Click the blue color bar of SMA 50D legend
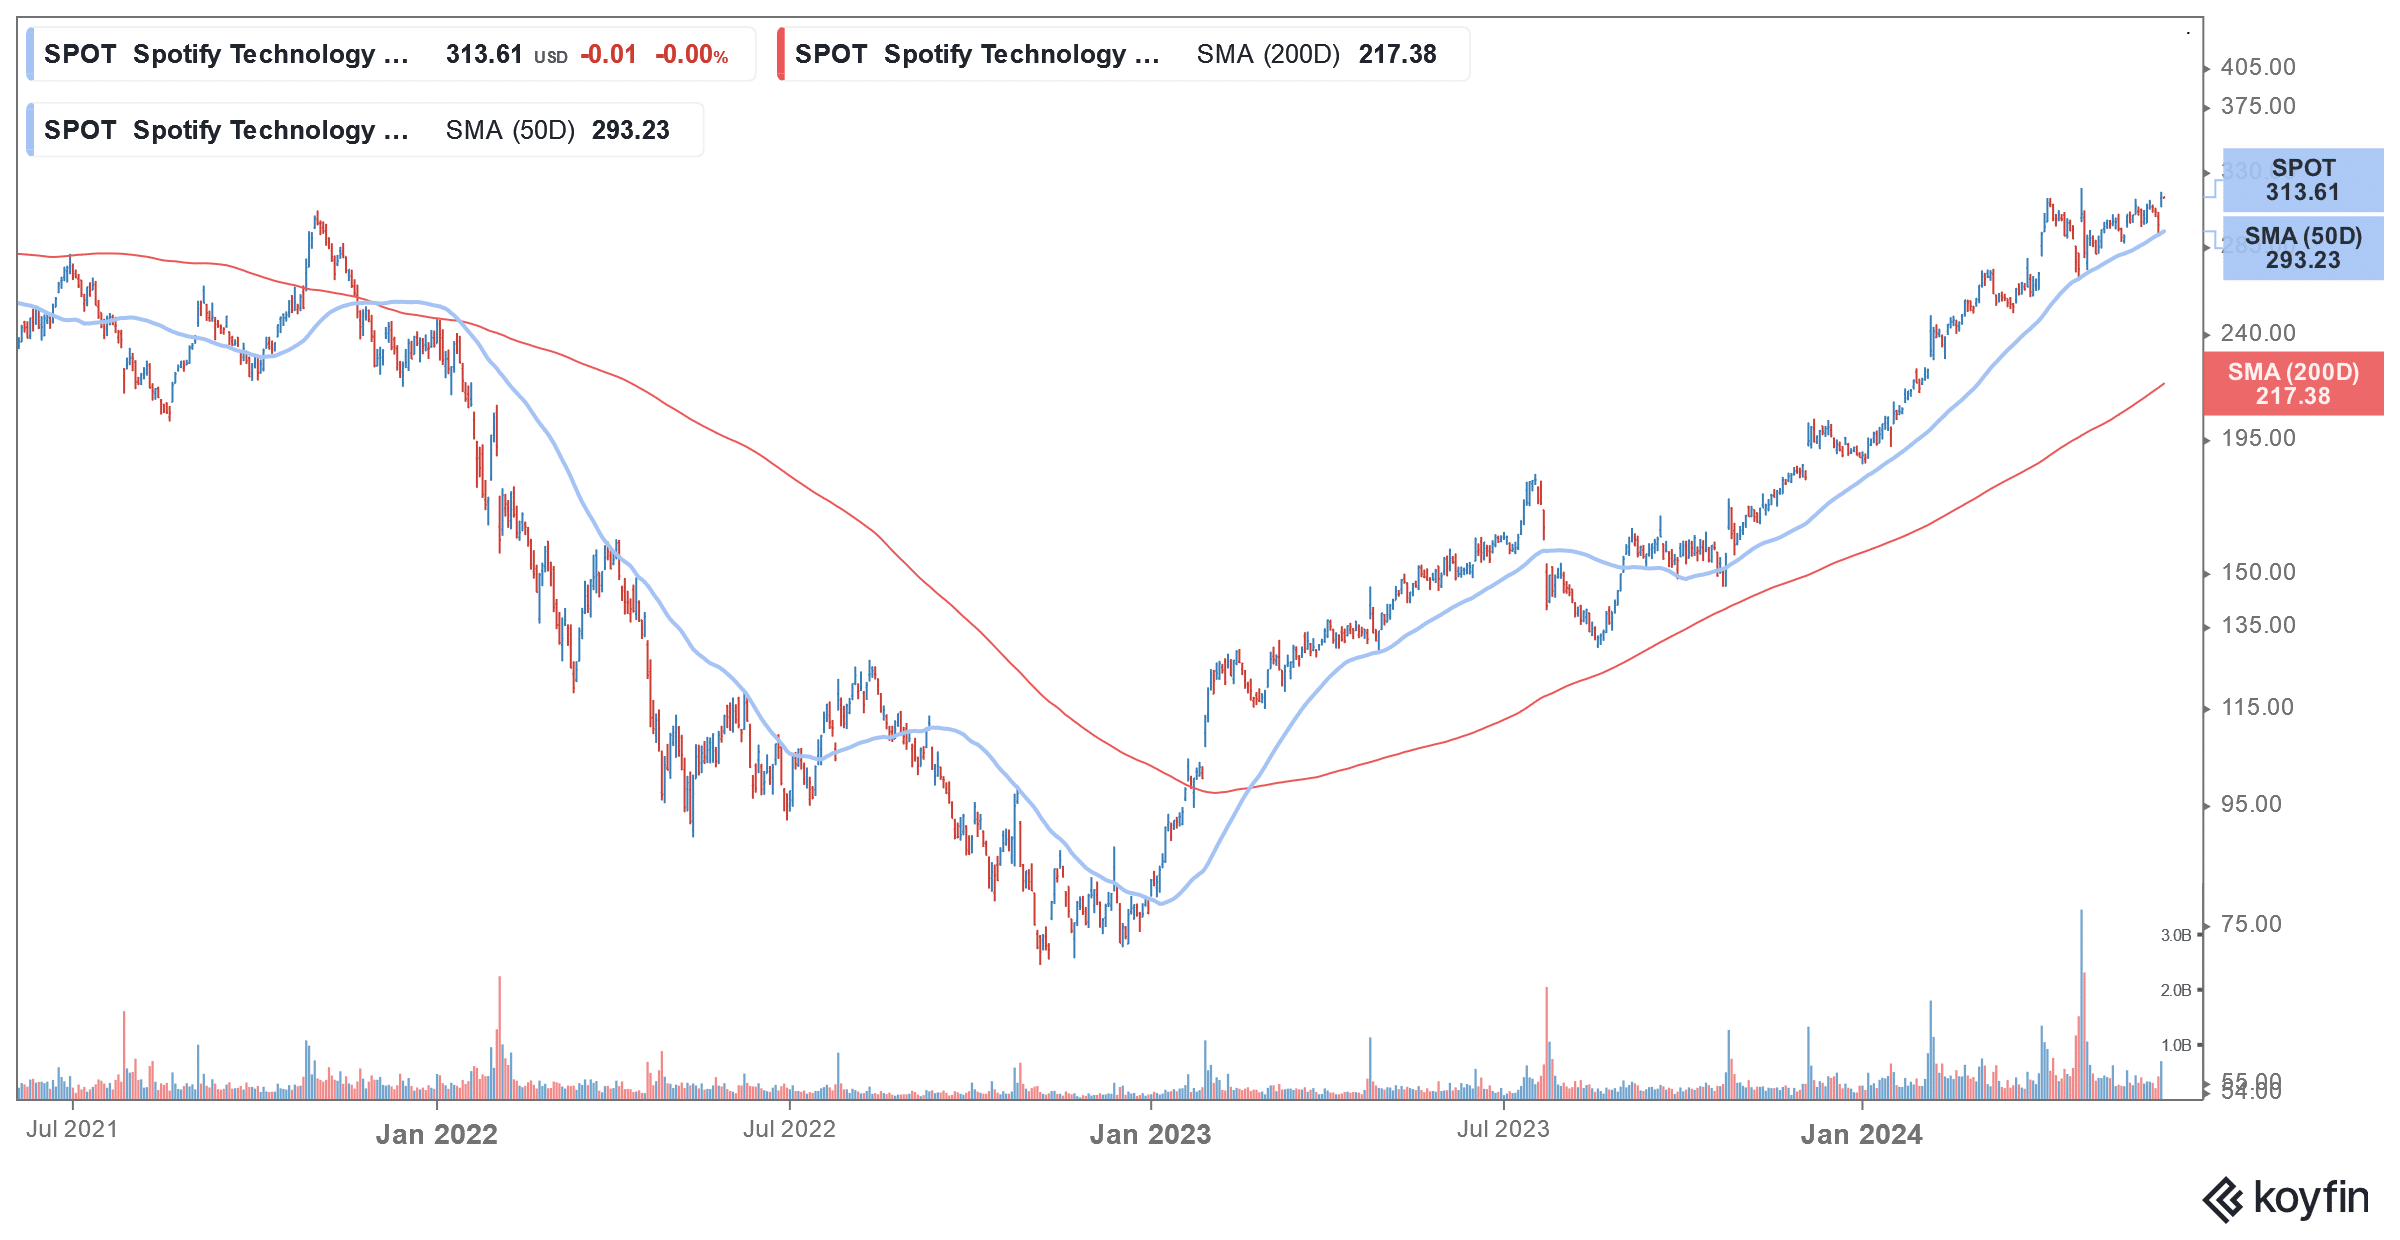Viewport: 2400px width, 1240px height. click(x=30, y=130)
